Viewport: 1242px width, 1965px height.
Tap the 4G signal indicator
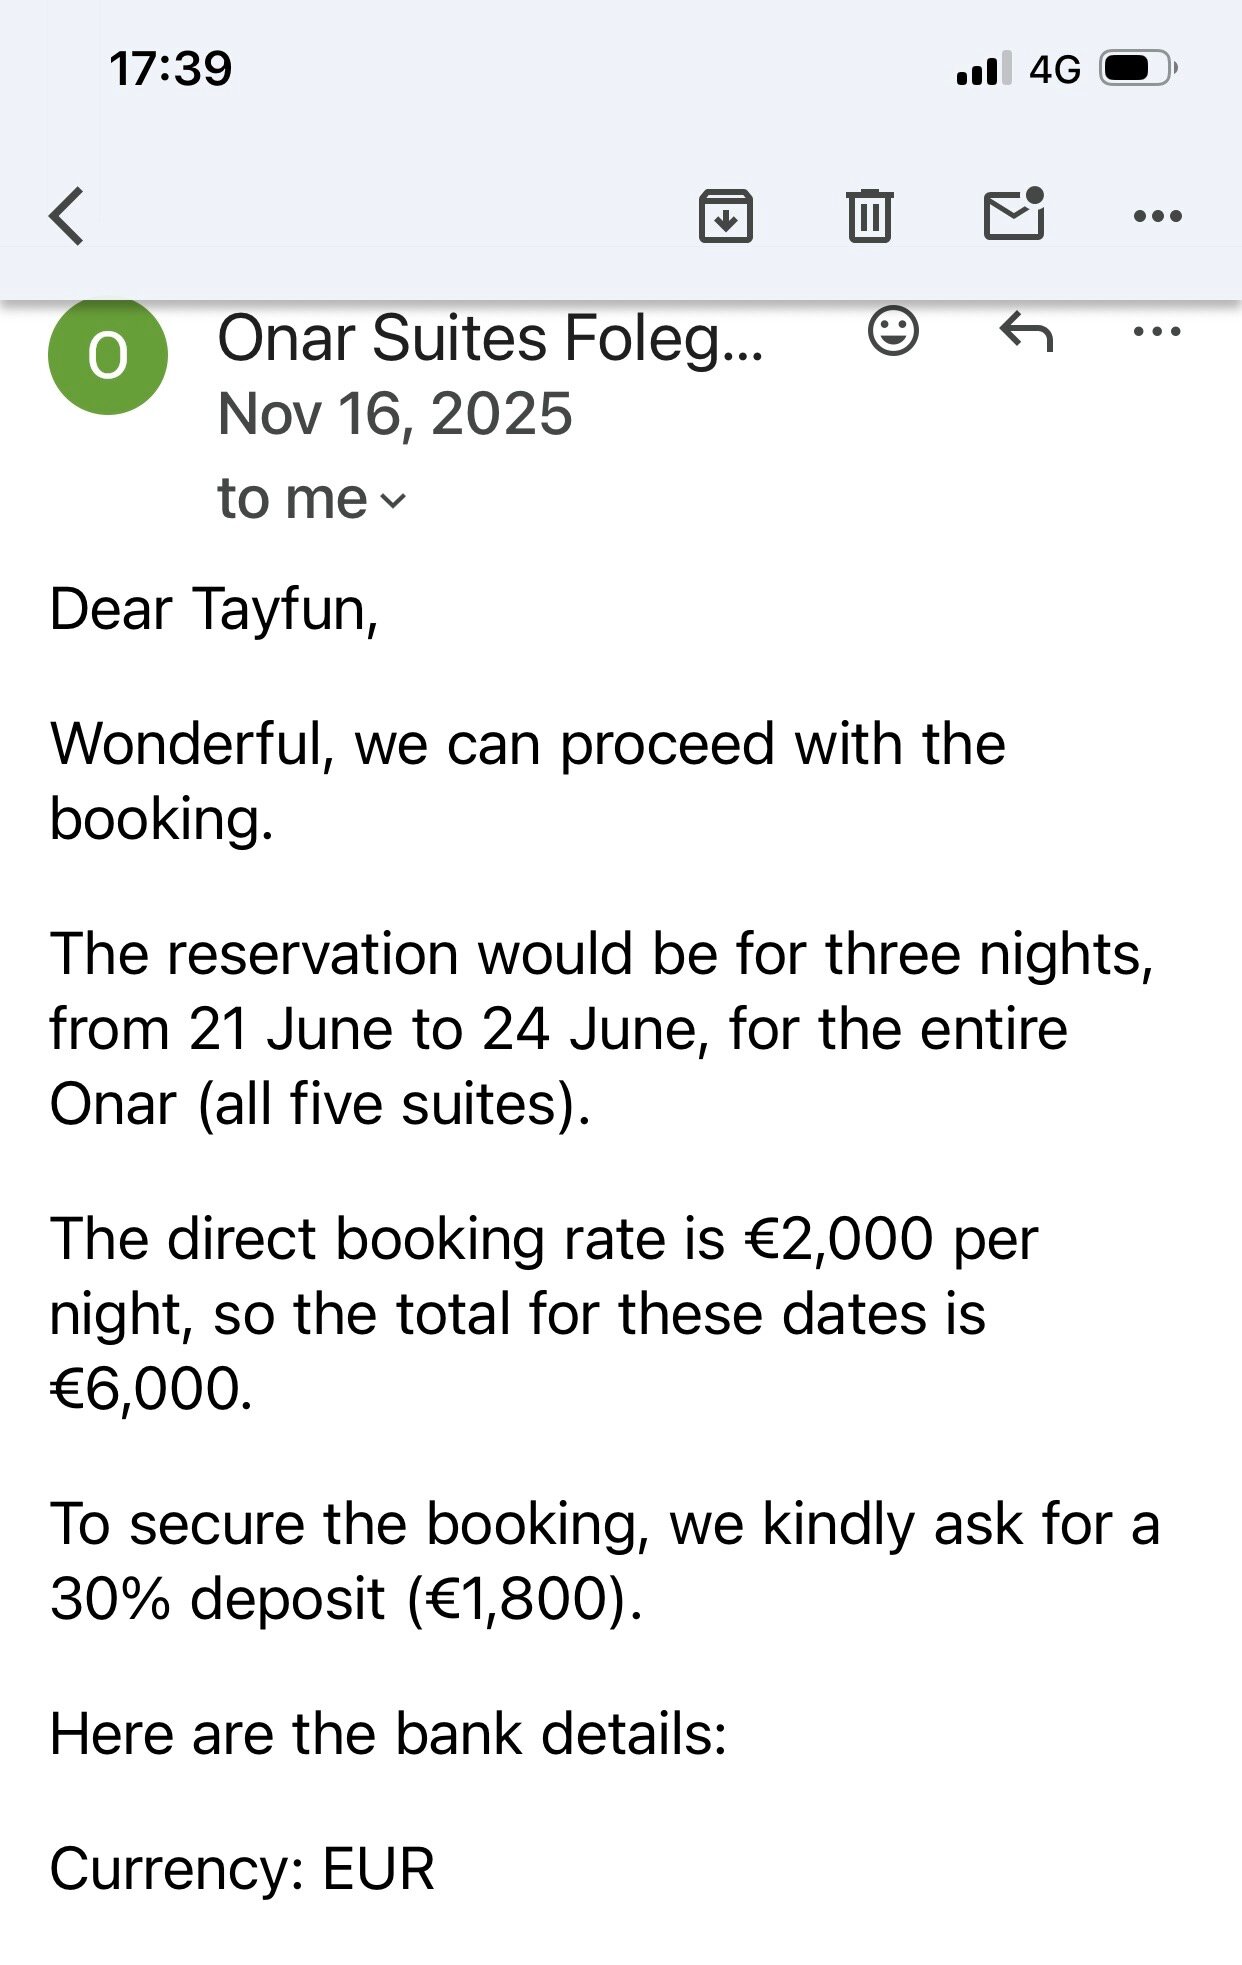(x=1055, y=69)
